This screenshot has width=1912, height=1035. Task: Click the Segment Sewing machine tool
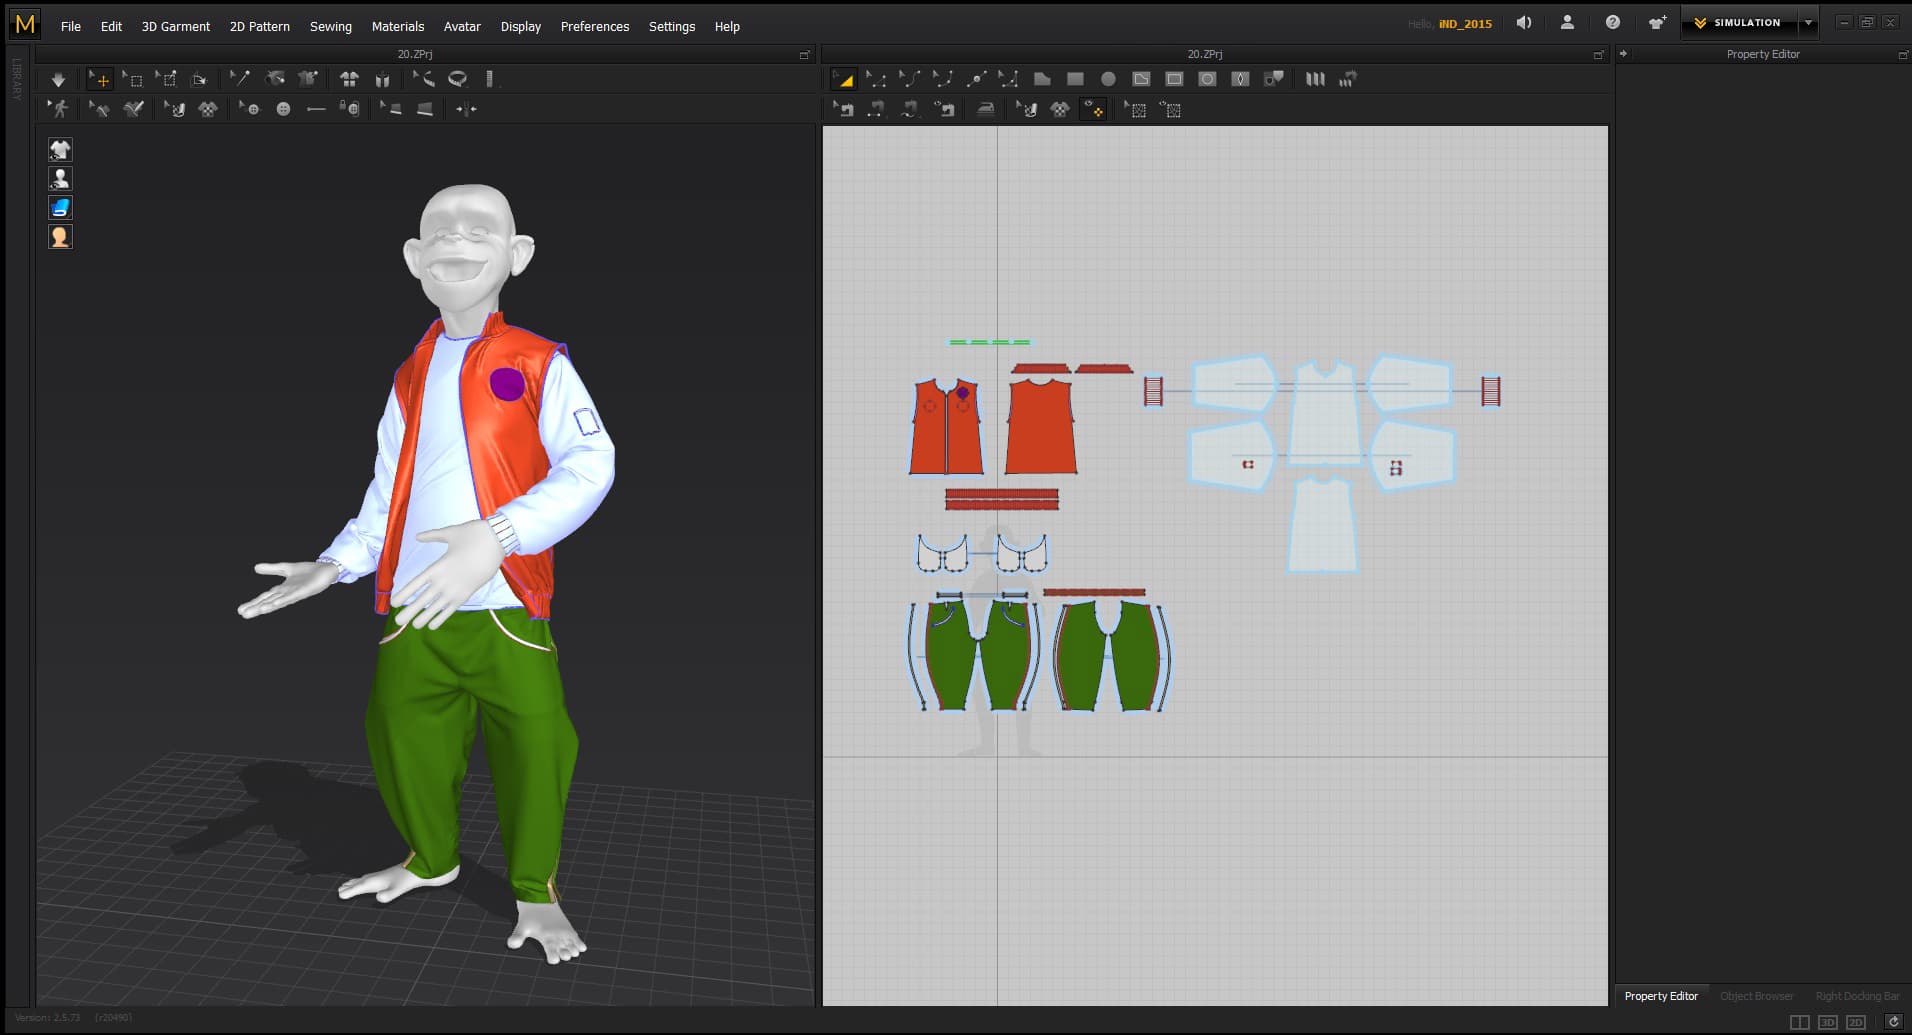point(877,110)
